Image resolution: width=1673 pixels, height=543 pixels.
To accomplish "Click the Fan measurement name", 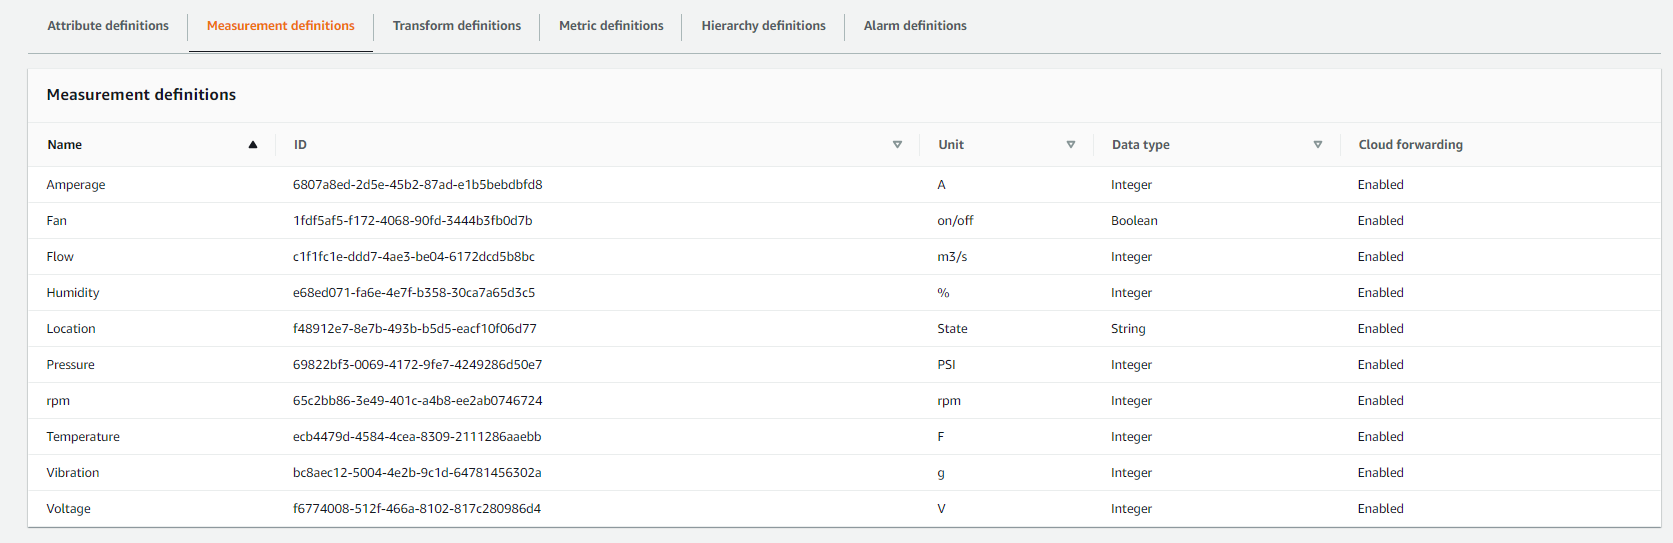I will [57, 221].
